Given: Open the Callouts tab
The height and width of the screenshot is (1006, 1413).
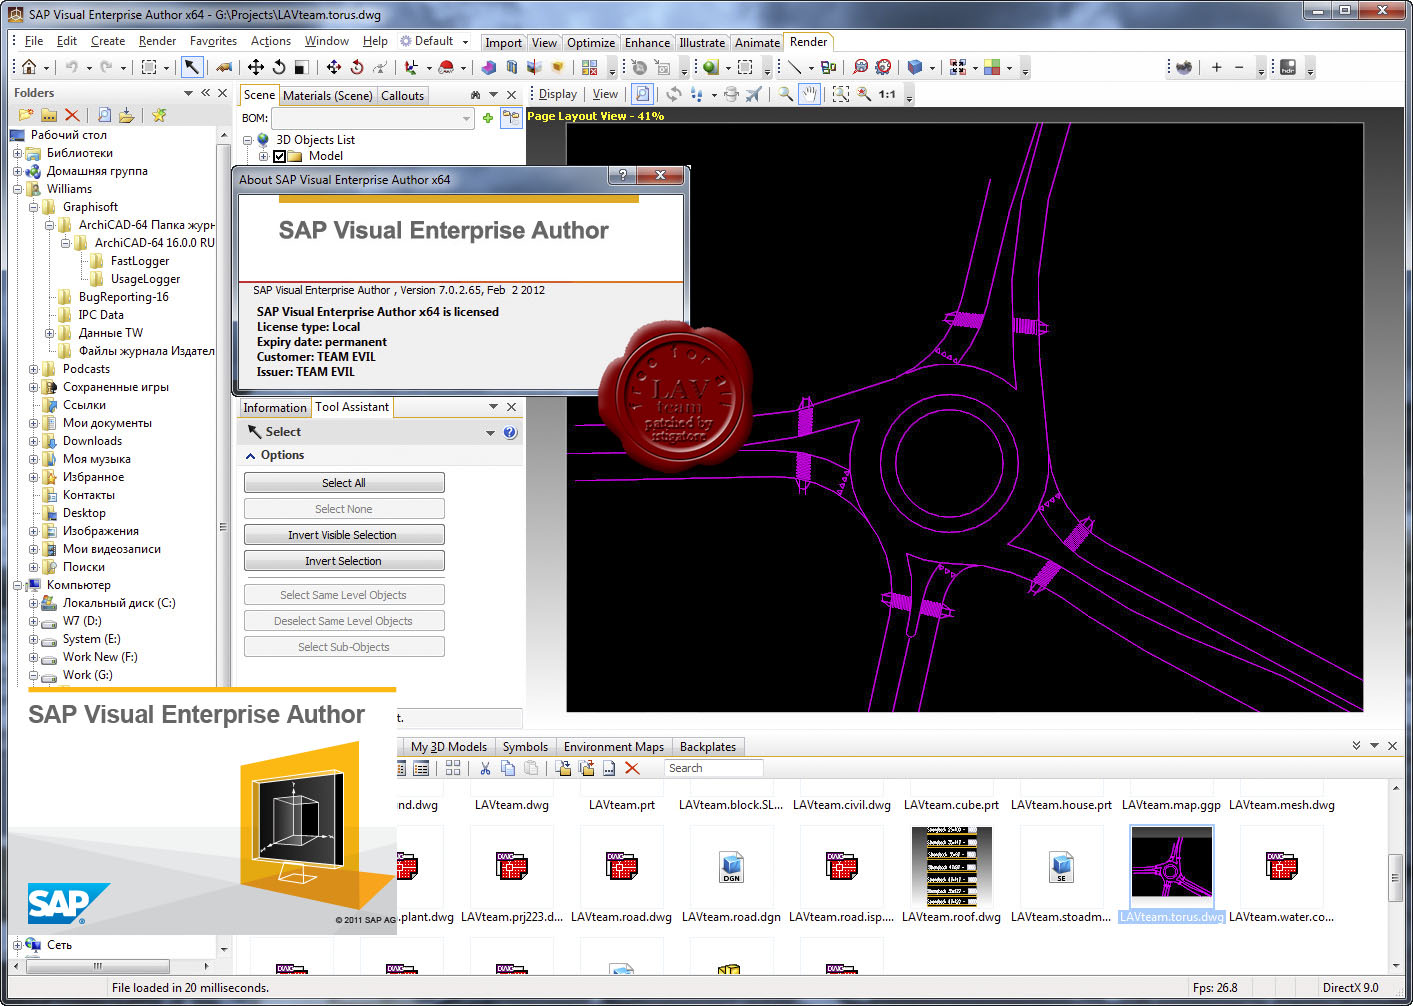Looking at the screenshot, I should point(402,96).
